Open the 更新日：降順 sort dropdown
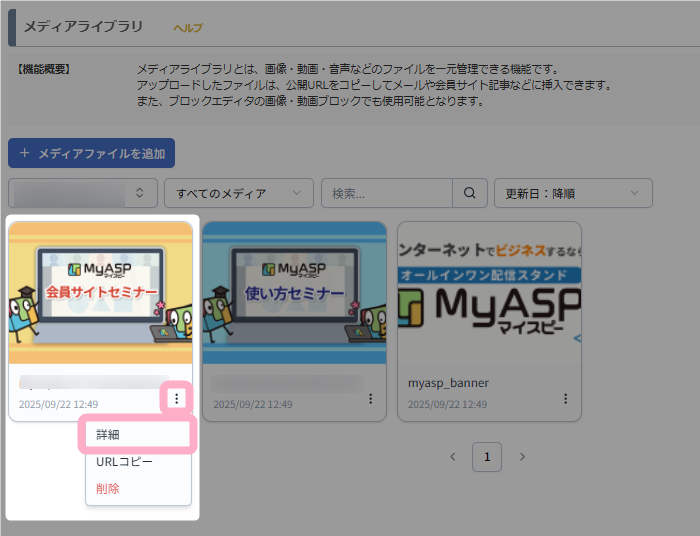700x536 pixels. (x=573, y=193)
